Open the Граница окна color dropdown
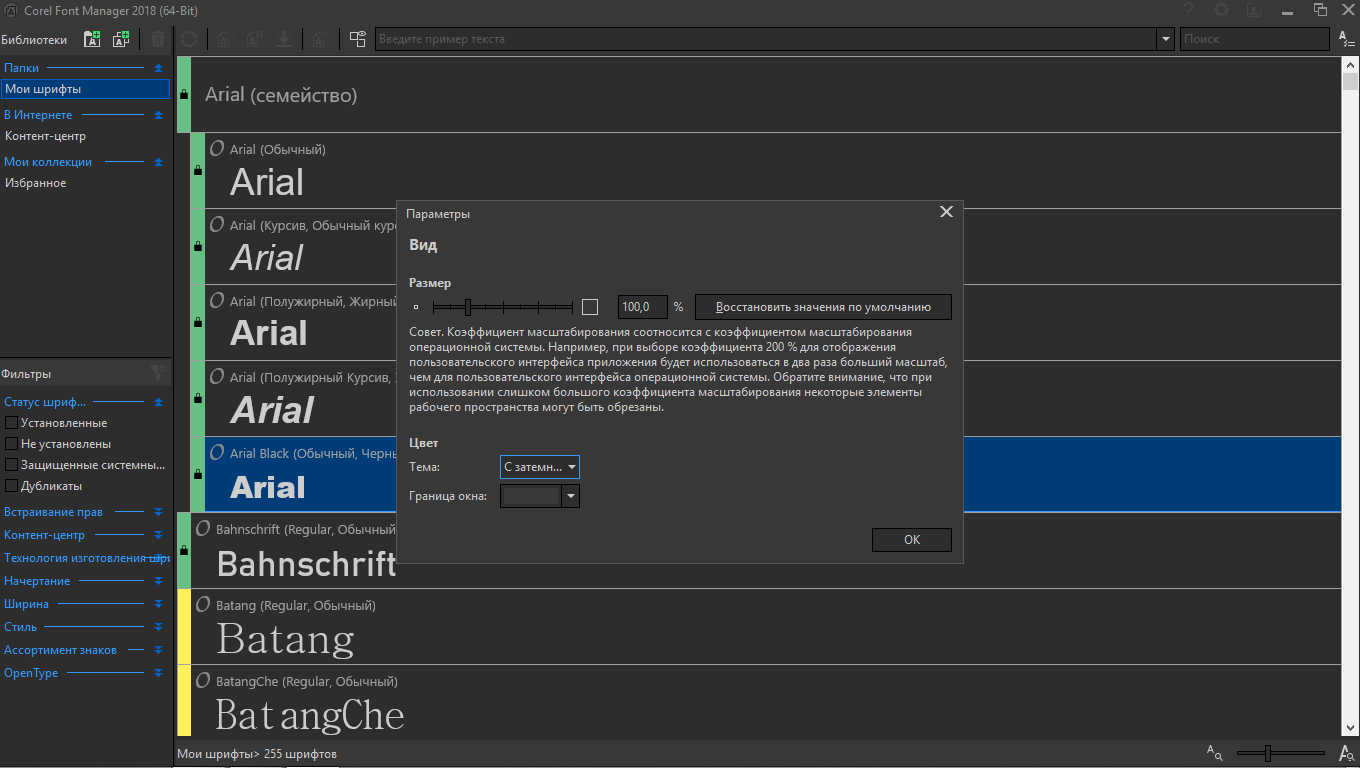Image resolution: width=1360 pixels, height=768 pixels. [571, 496]
